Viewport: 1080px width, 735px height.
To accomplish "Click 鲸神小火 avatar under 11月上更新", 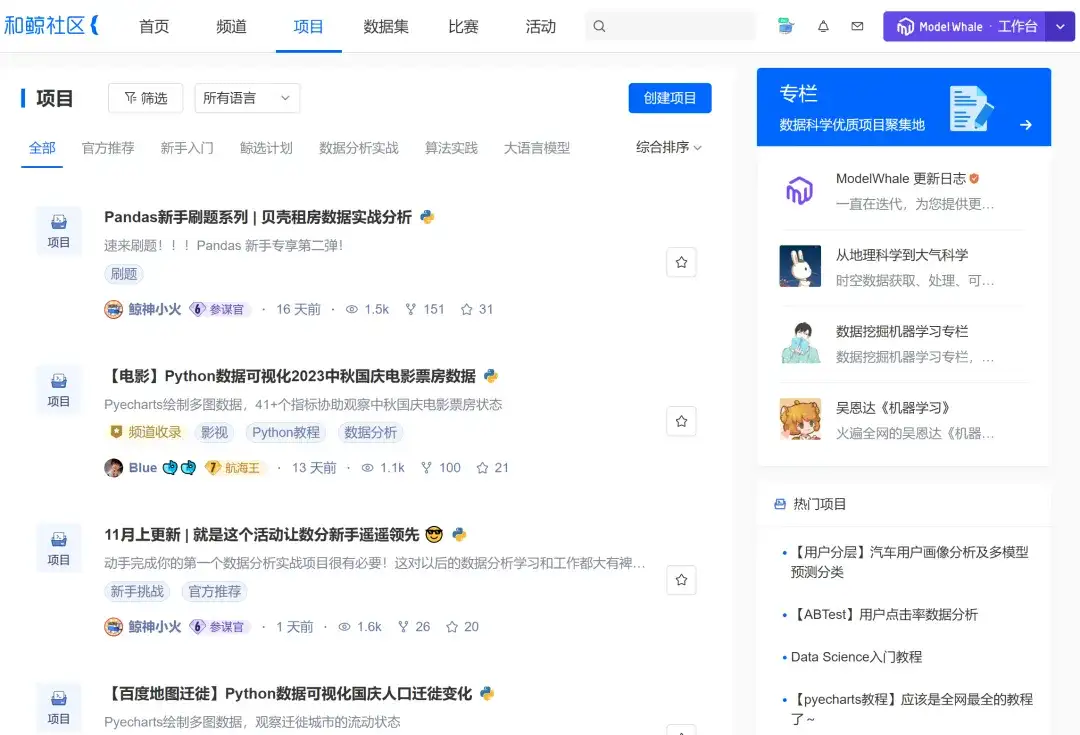I will (114, 627).
